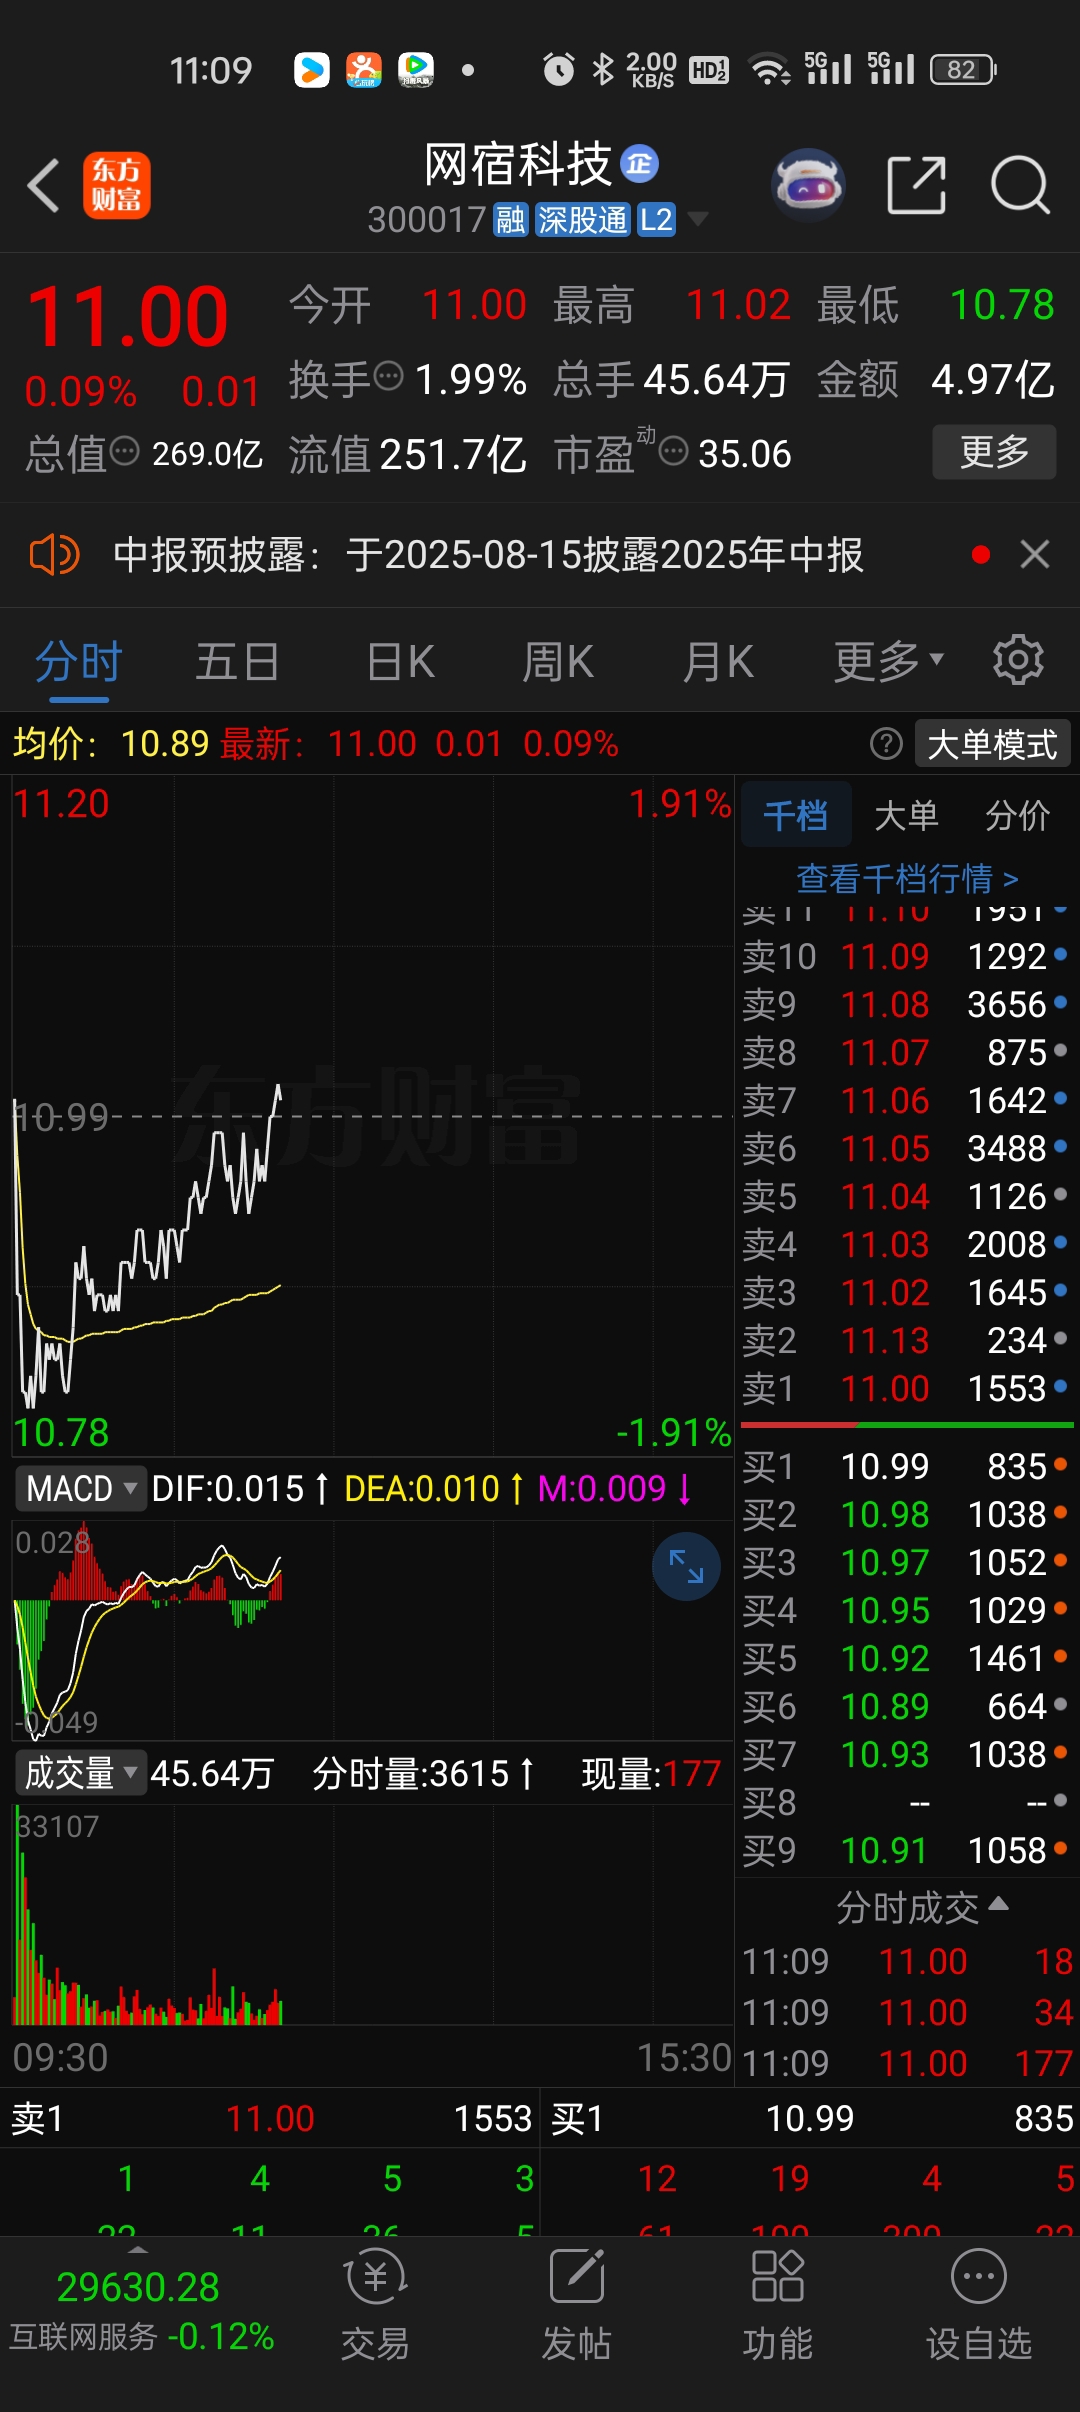The image size is (1080, 2412).
Task: Collapse the 分时成交 section arrow
Action: click(998, 1904)
